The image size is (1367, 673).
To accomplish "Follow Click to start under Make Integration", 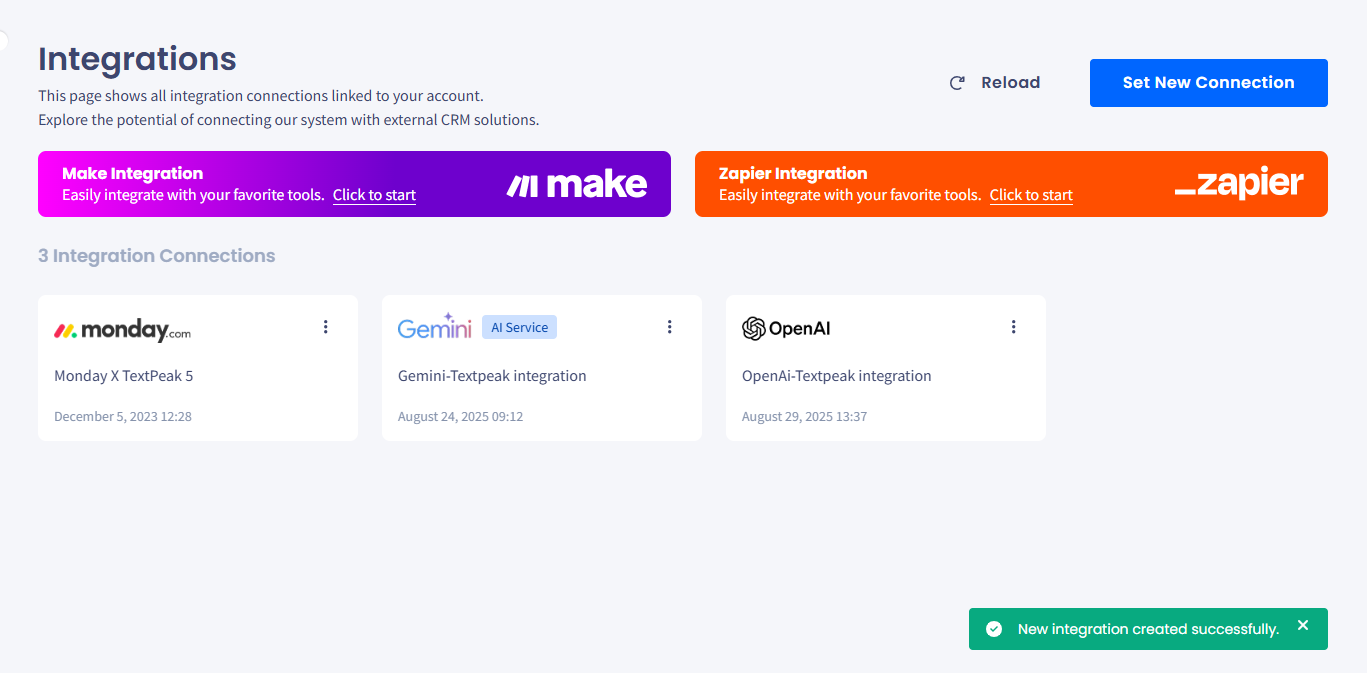I will coord(374,195).
